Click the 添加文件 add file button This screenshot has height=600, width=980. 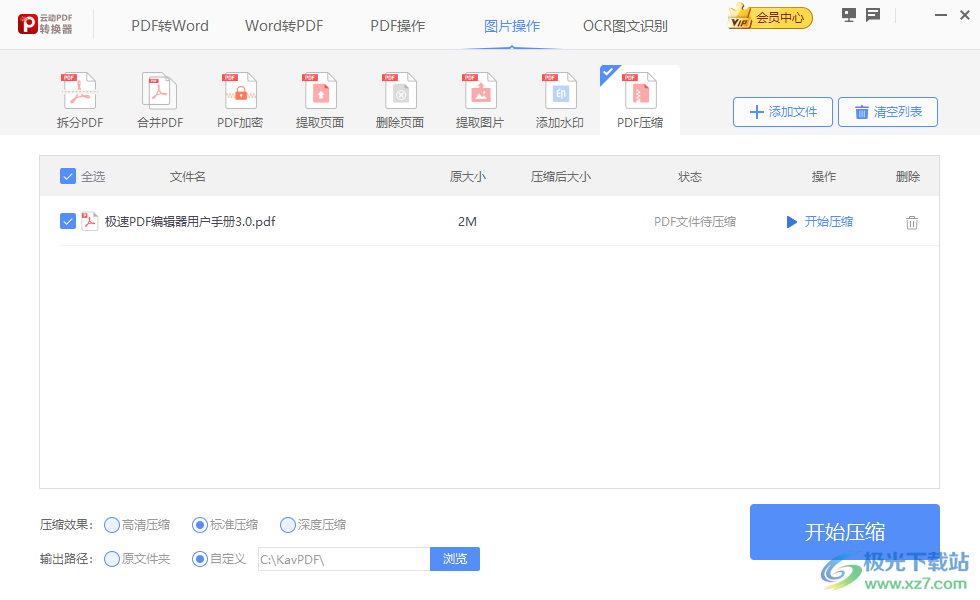(x=782, y=112)
